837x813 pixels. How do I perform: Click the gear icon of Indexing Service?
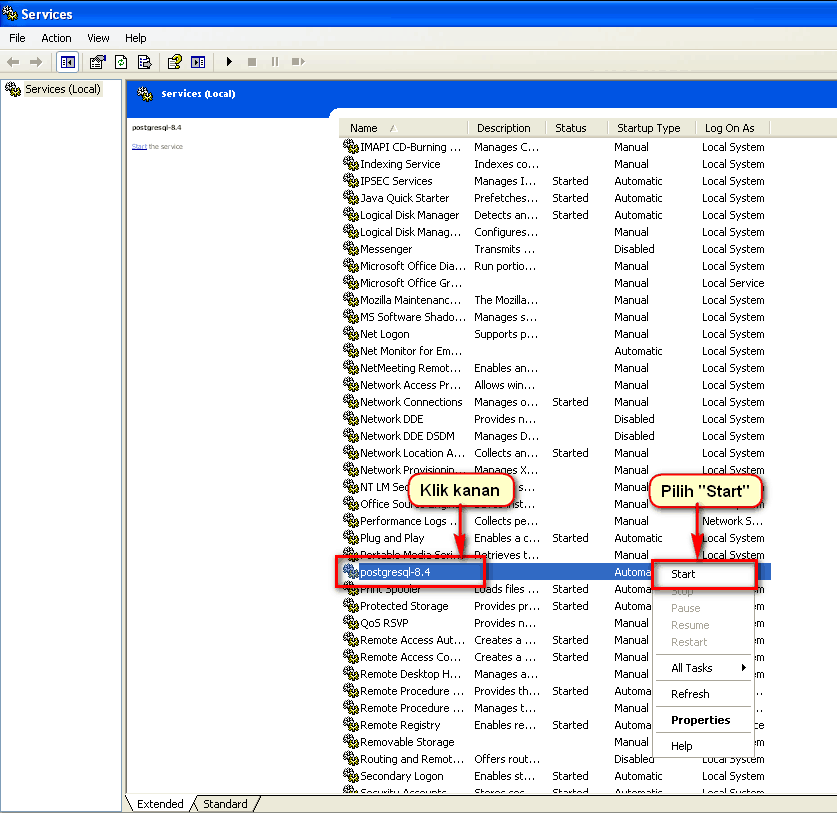(350, 163)
